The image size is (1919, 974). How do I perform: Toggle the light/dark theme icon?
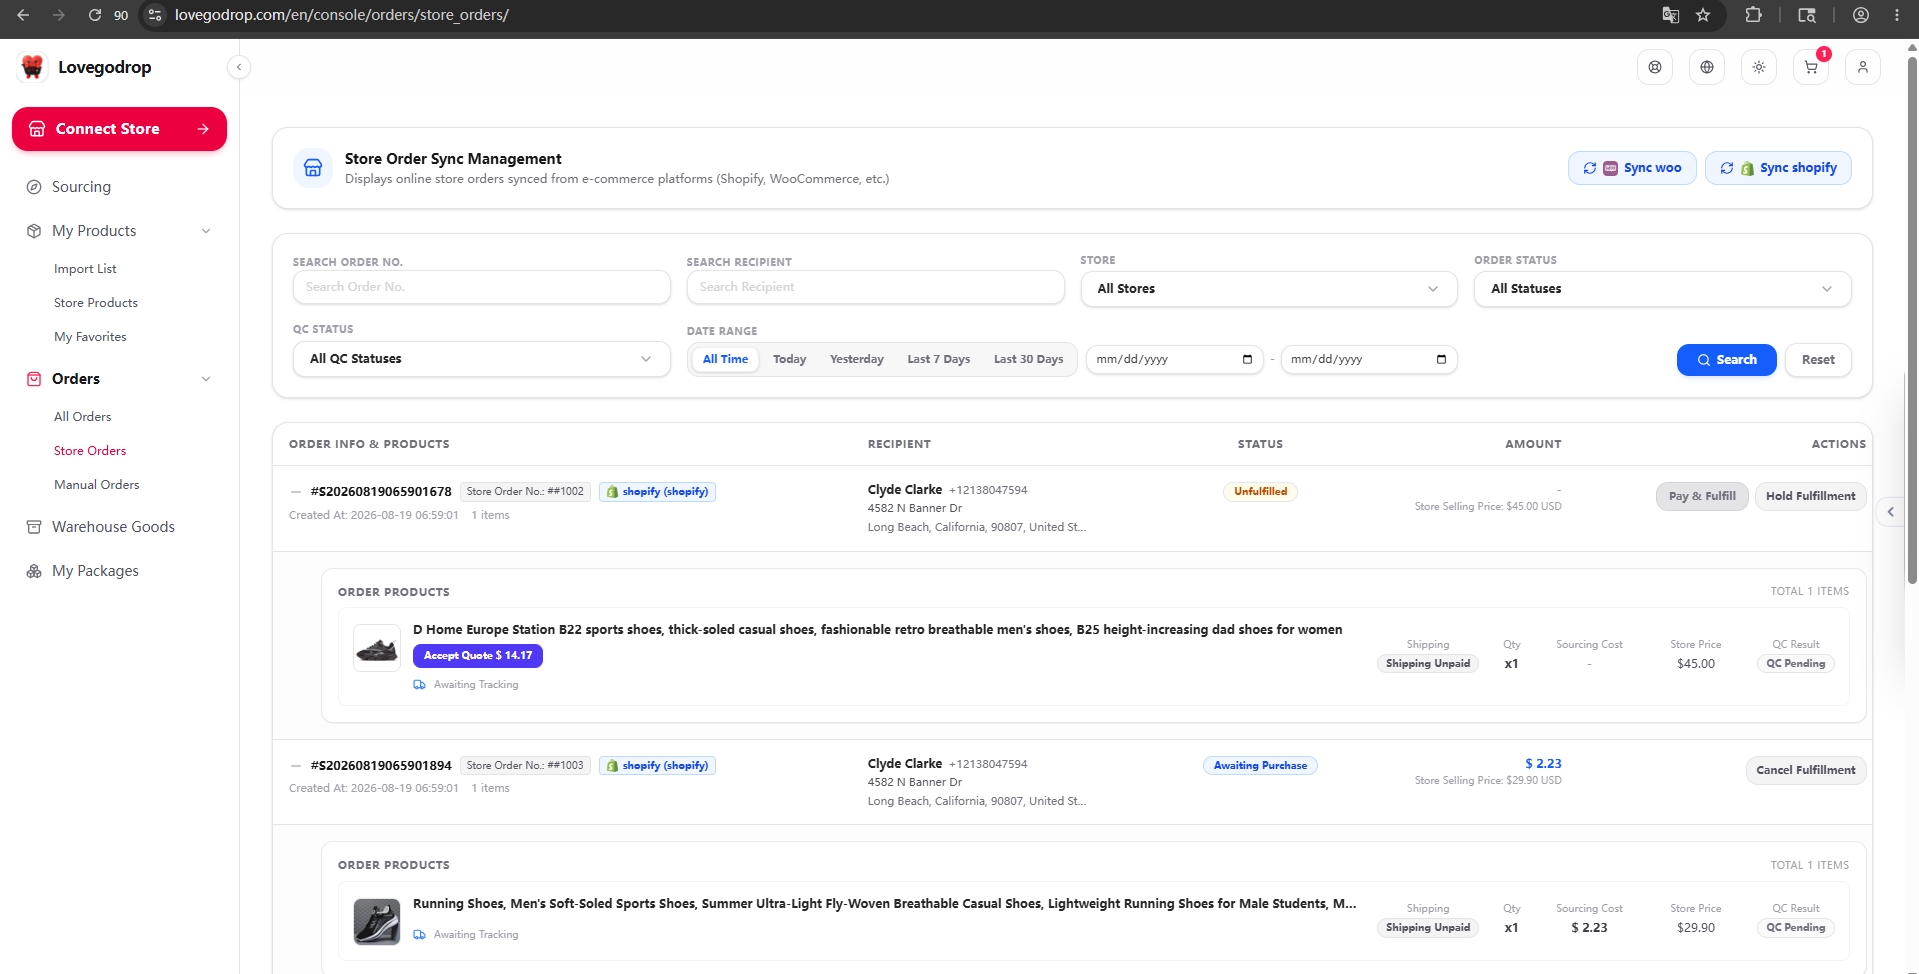[1758, 67]
